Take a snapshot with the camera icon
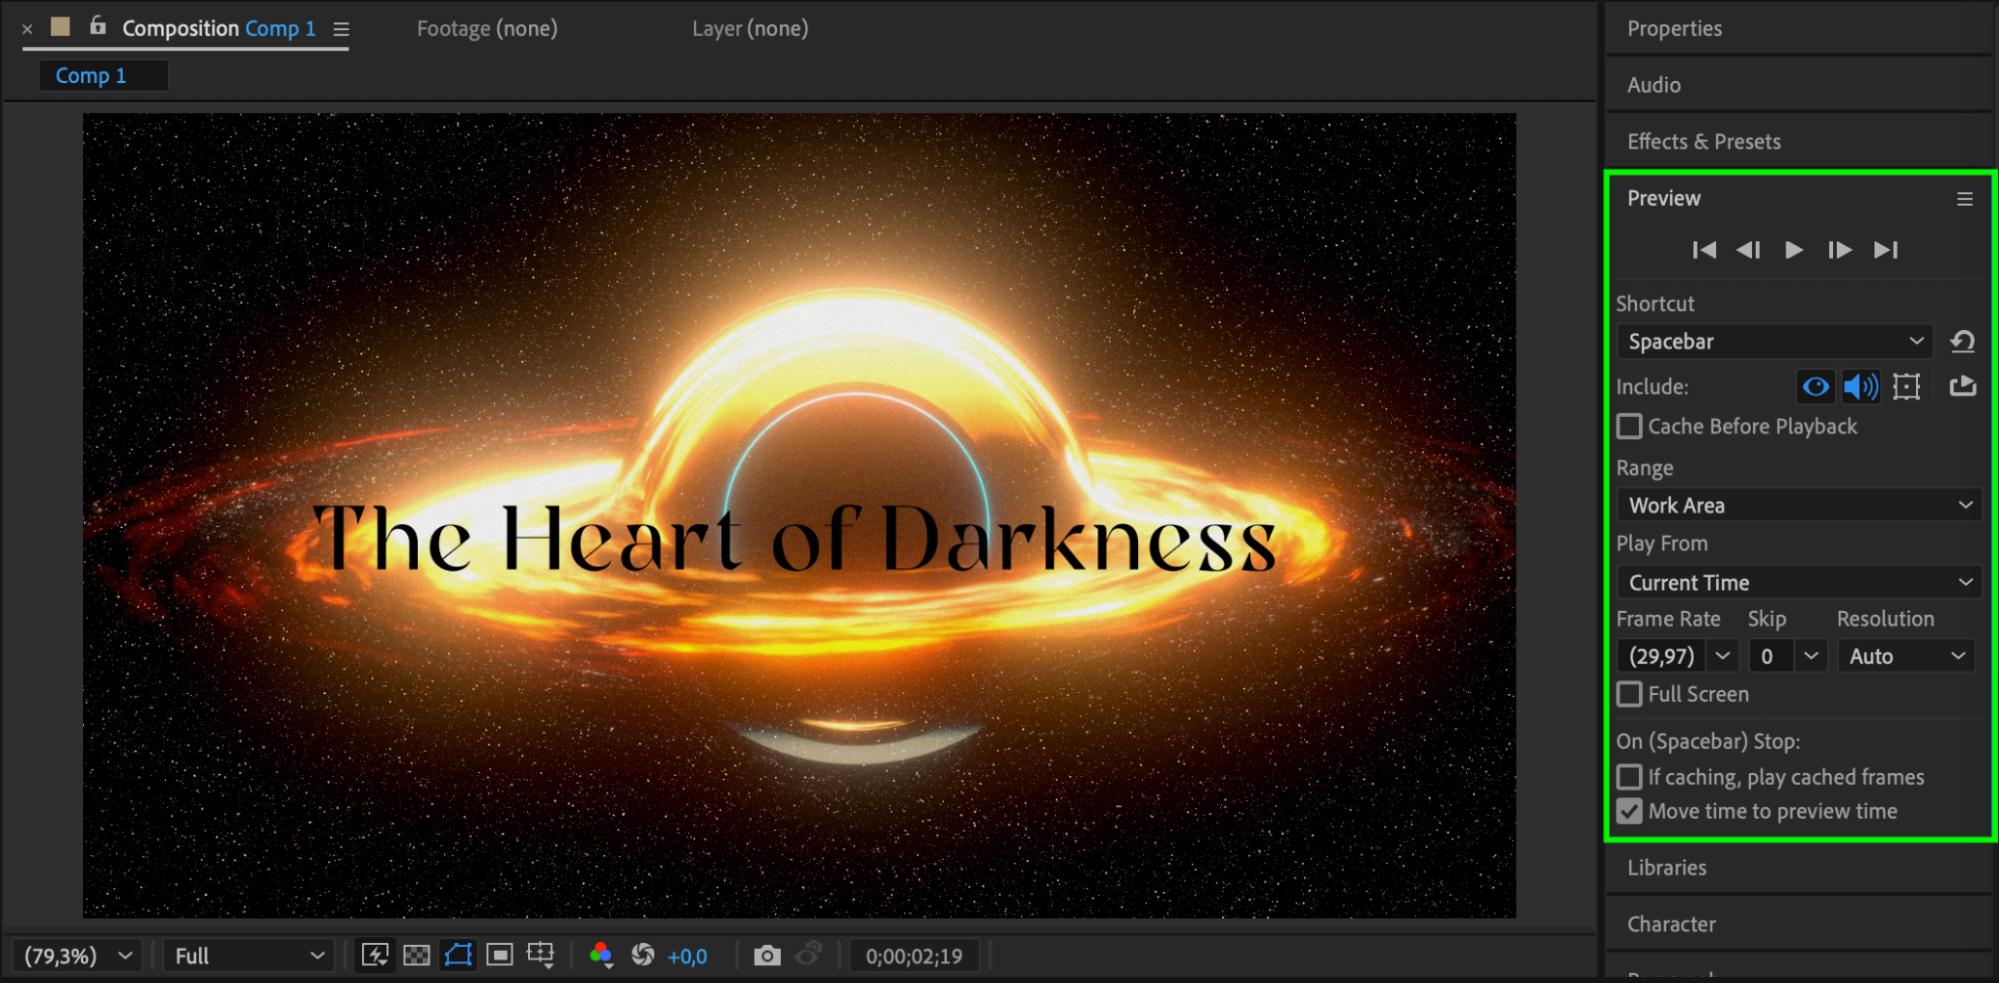The width and height of the screenshot is (1999, 983). click(767, 956)
